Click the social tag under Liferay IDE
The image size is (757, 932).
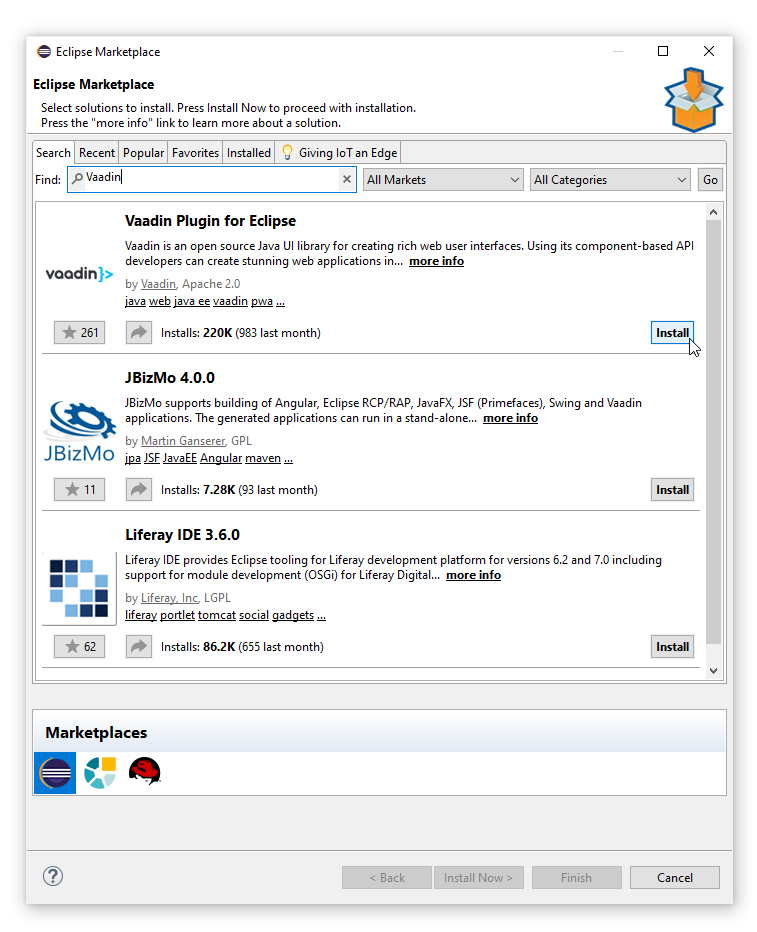pos(254,615)
